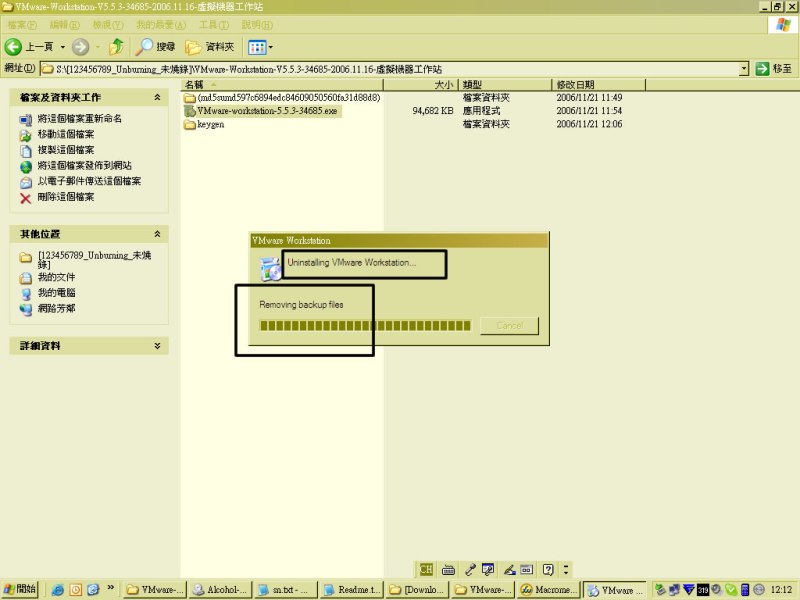Open the 說明(H) menu
The image size is (800, 600).
point(257,24)
